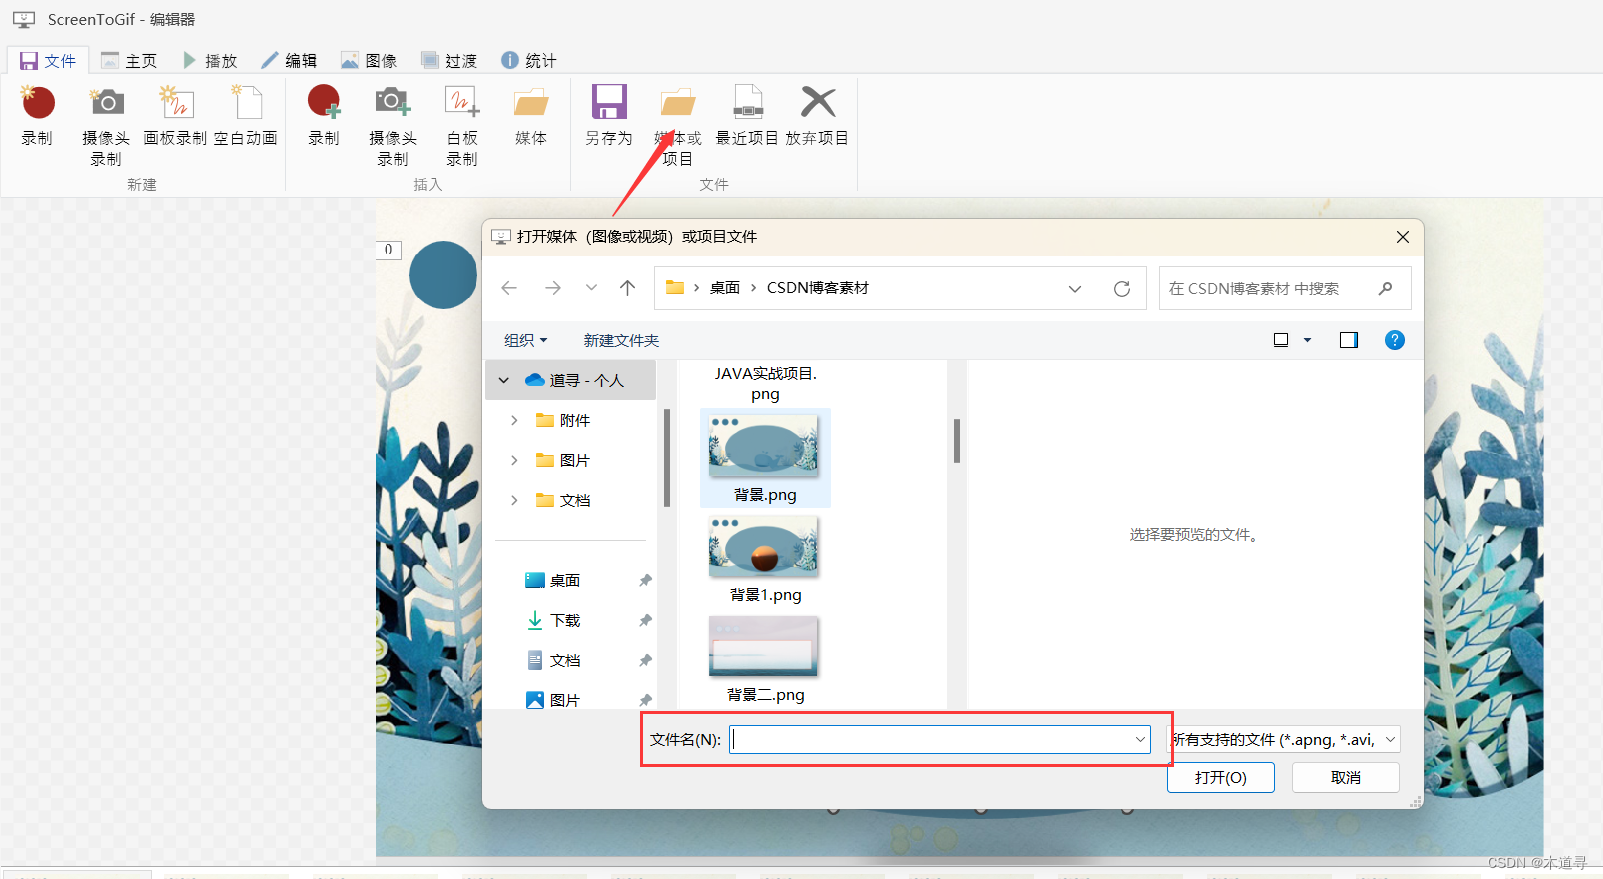
Task: Switch to the File (文件) ribbon tab
Action: 48,61
